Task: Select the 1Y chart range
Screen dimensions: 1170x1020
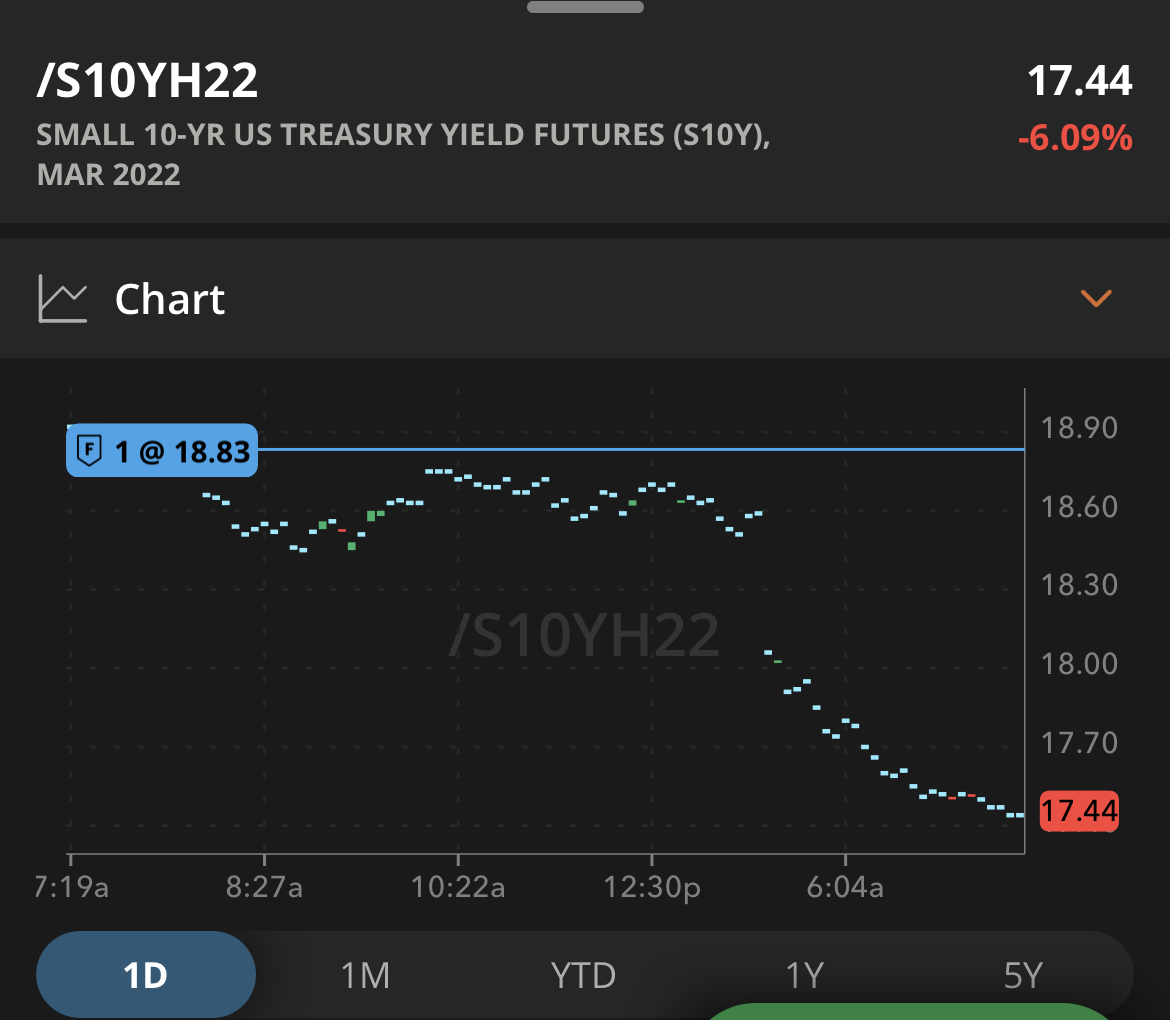Action: click(x=804, y=975)
